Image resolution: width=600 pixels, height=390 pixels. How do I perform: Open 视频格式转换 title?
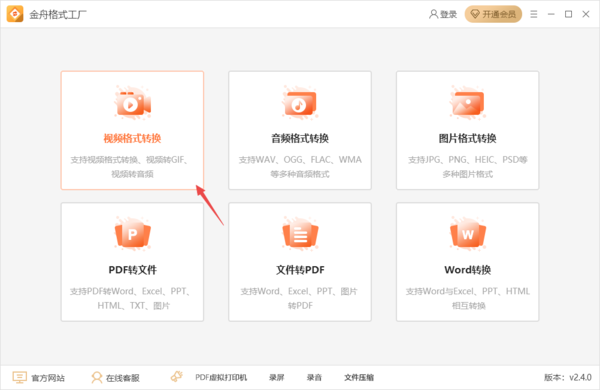132,138
